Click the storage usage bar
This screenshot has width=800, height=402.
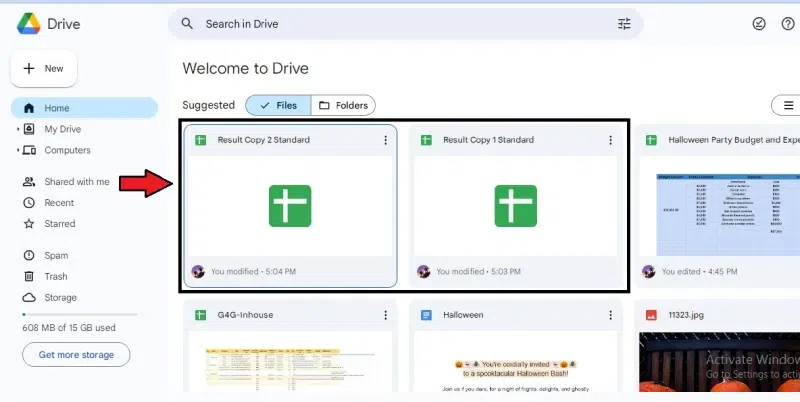click(80, 314)
